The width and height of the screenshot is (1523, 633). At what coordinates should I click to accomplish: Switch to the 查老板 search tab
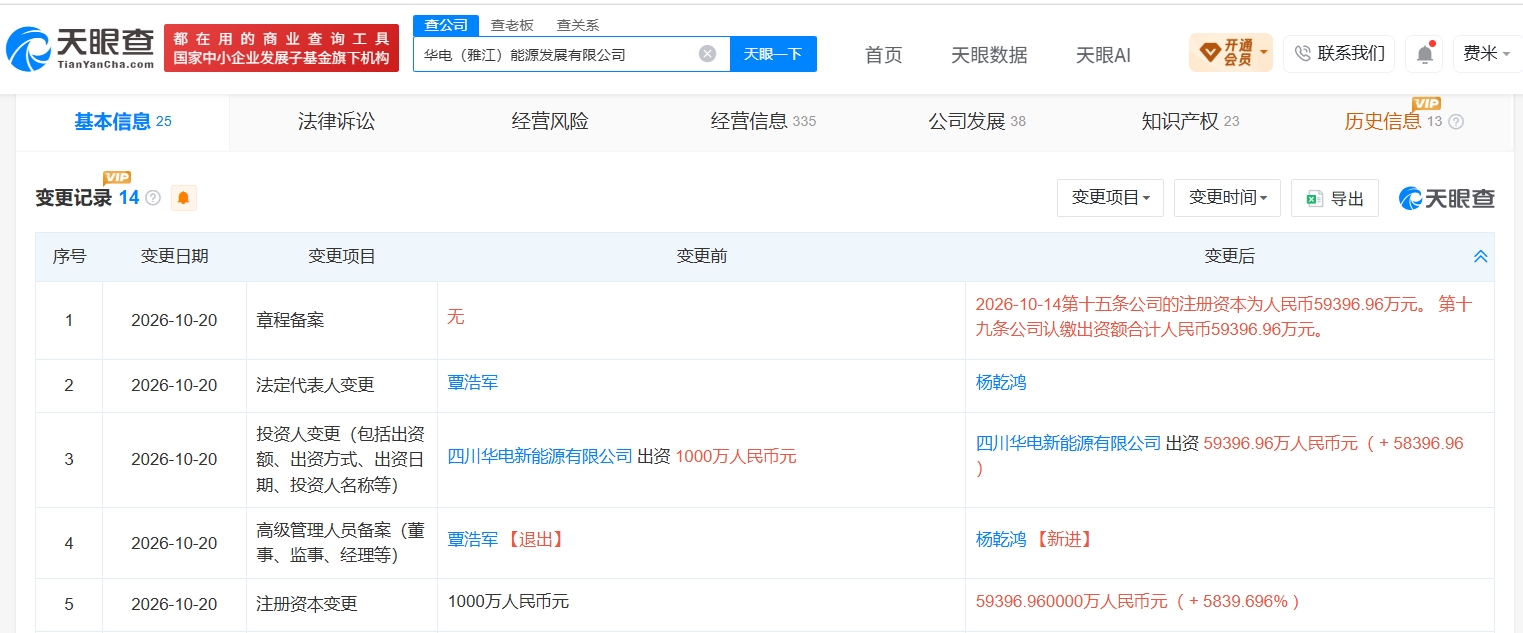click(511, 26)
